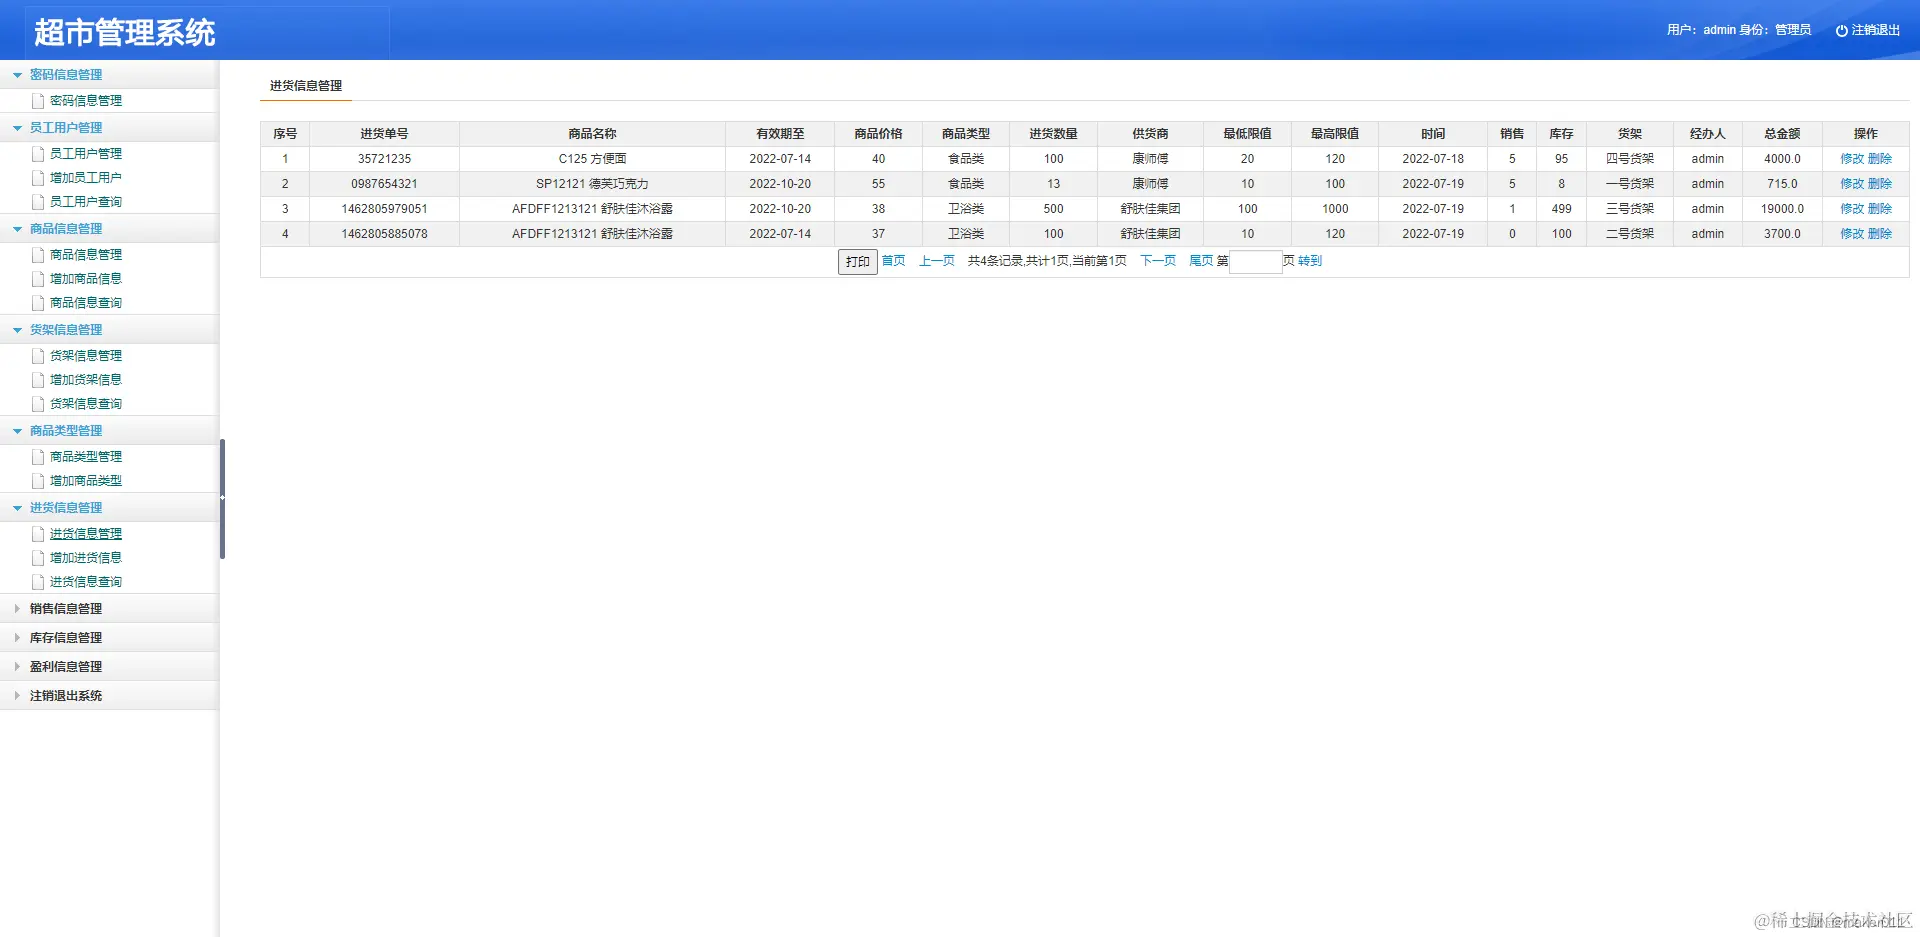Image resolution: width=1920 pixels, height=937 pixels.
Task: Click the page number input field
Action: point(1255,262)
